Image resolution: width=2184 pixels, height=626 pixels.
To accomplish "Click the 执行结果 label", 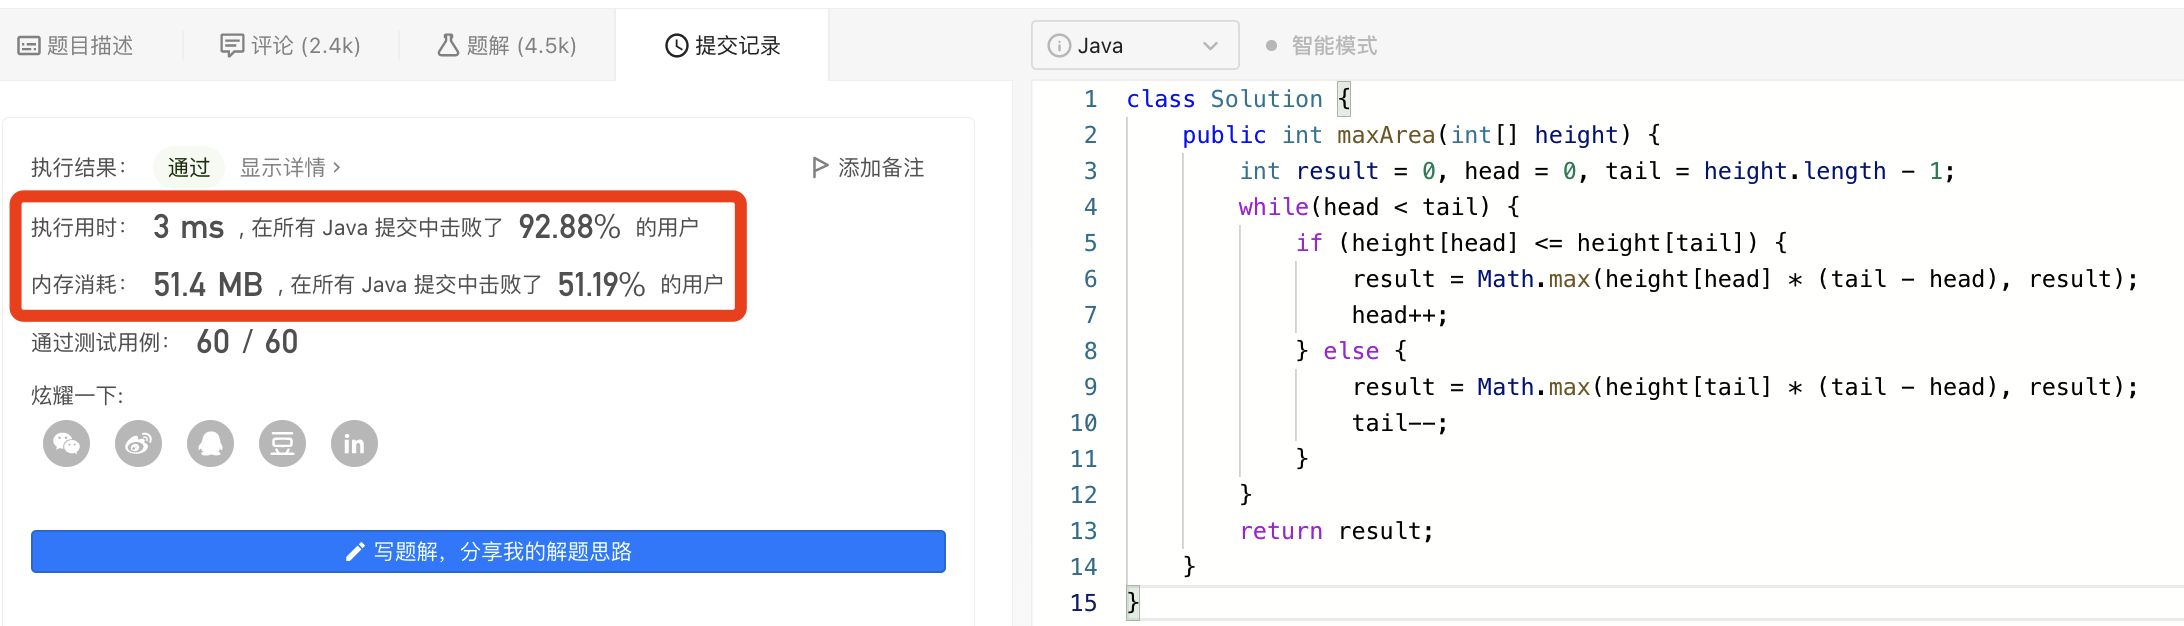I will point(79,167).
